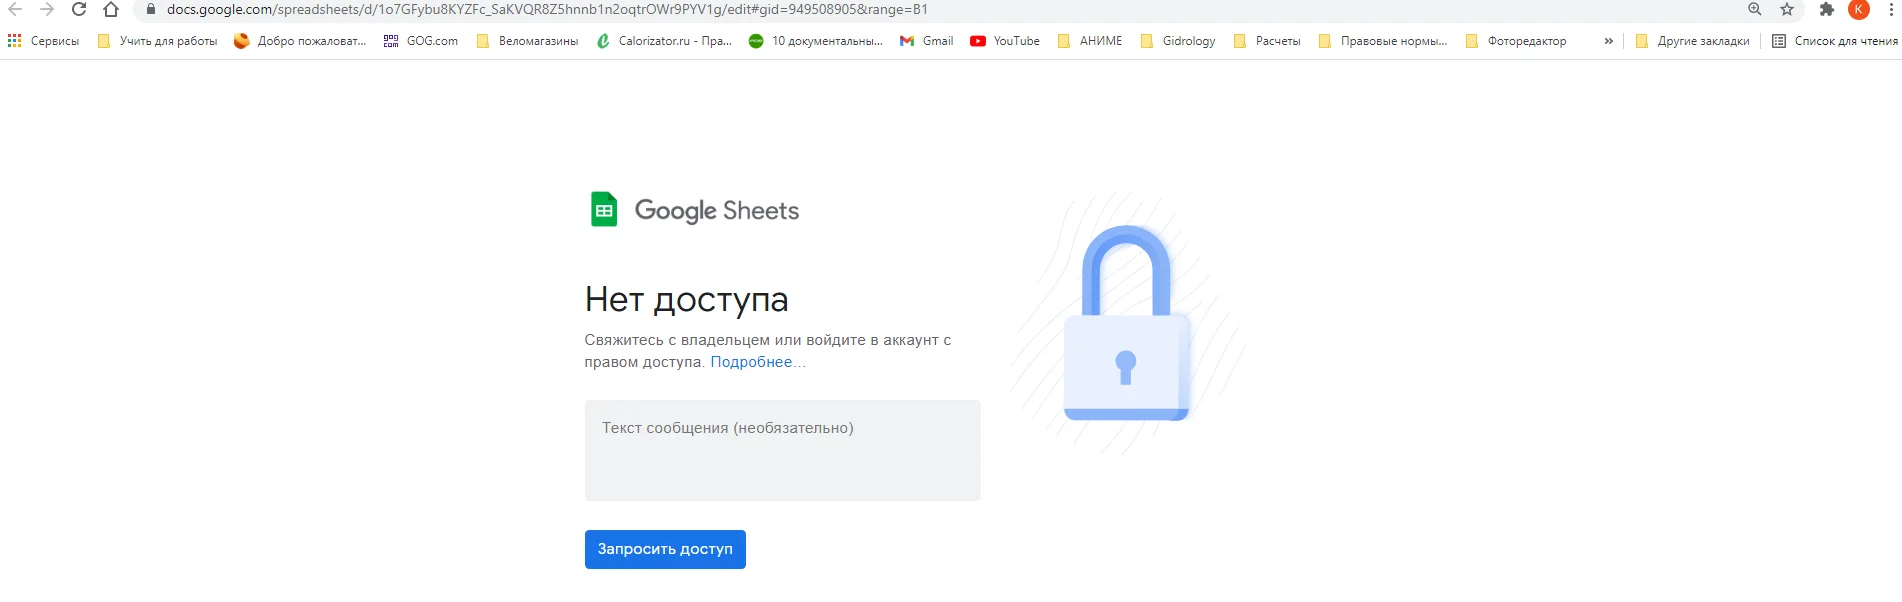Image resolution: width=1902 pixels, height=602 pixels.
Task: Click the optional message text field
Action: [x=782, y=450]
